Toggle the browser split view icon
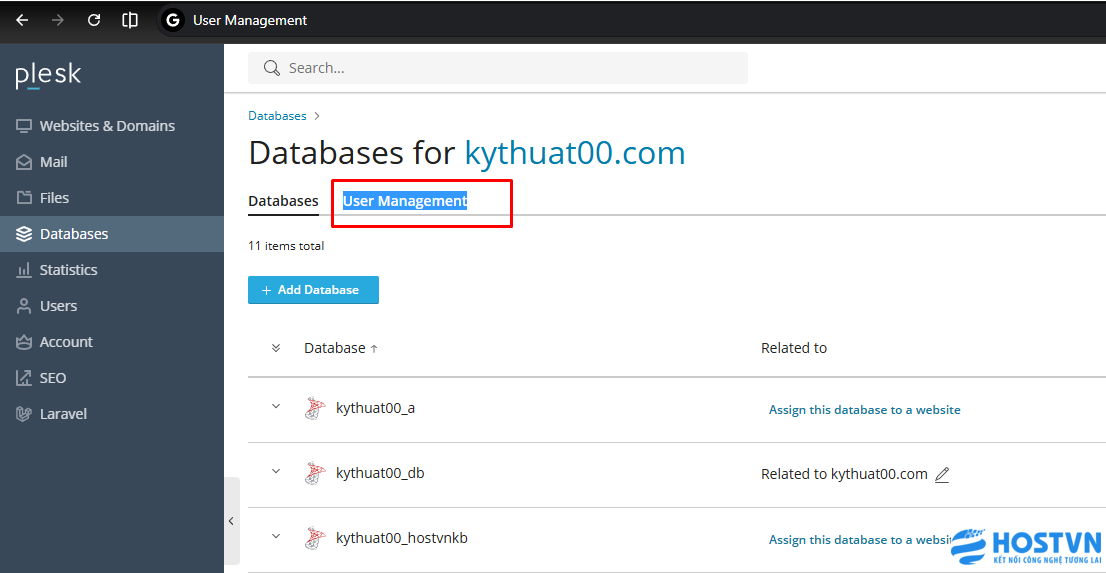 pyautogui.click(x=130, y=20)
